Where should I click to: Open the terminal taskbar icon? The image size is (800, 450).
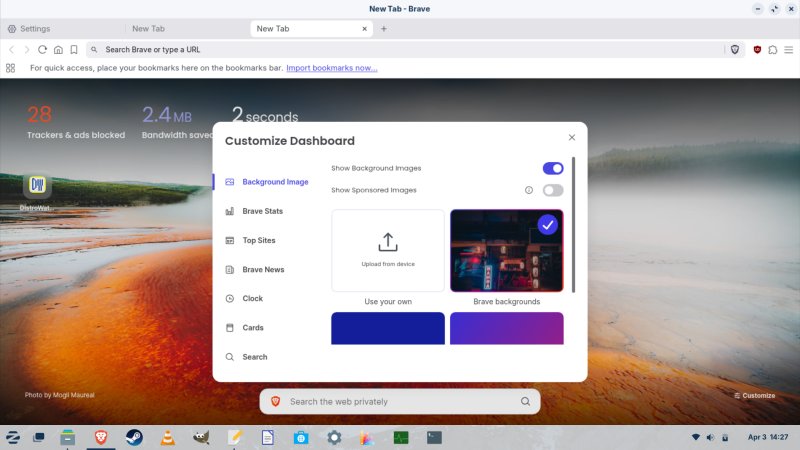click(434, 437)
